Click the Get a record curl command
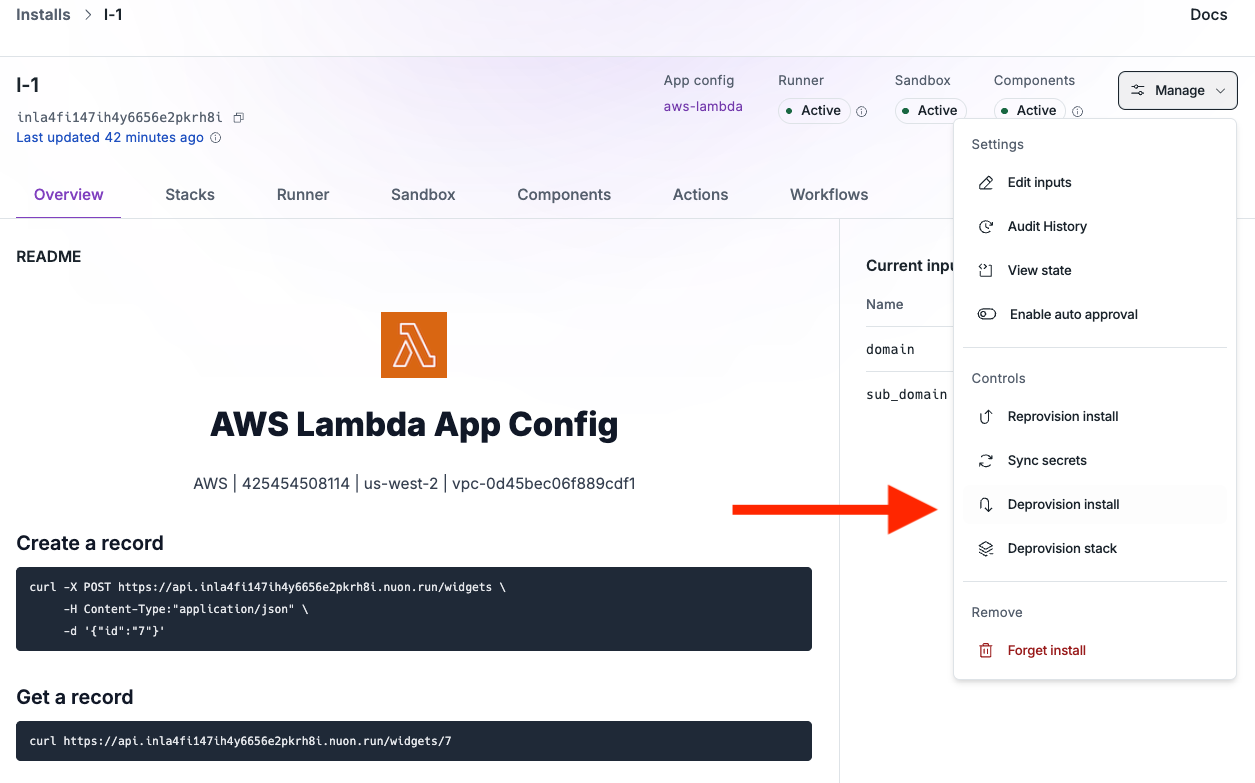 click(x=241, y=741)
